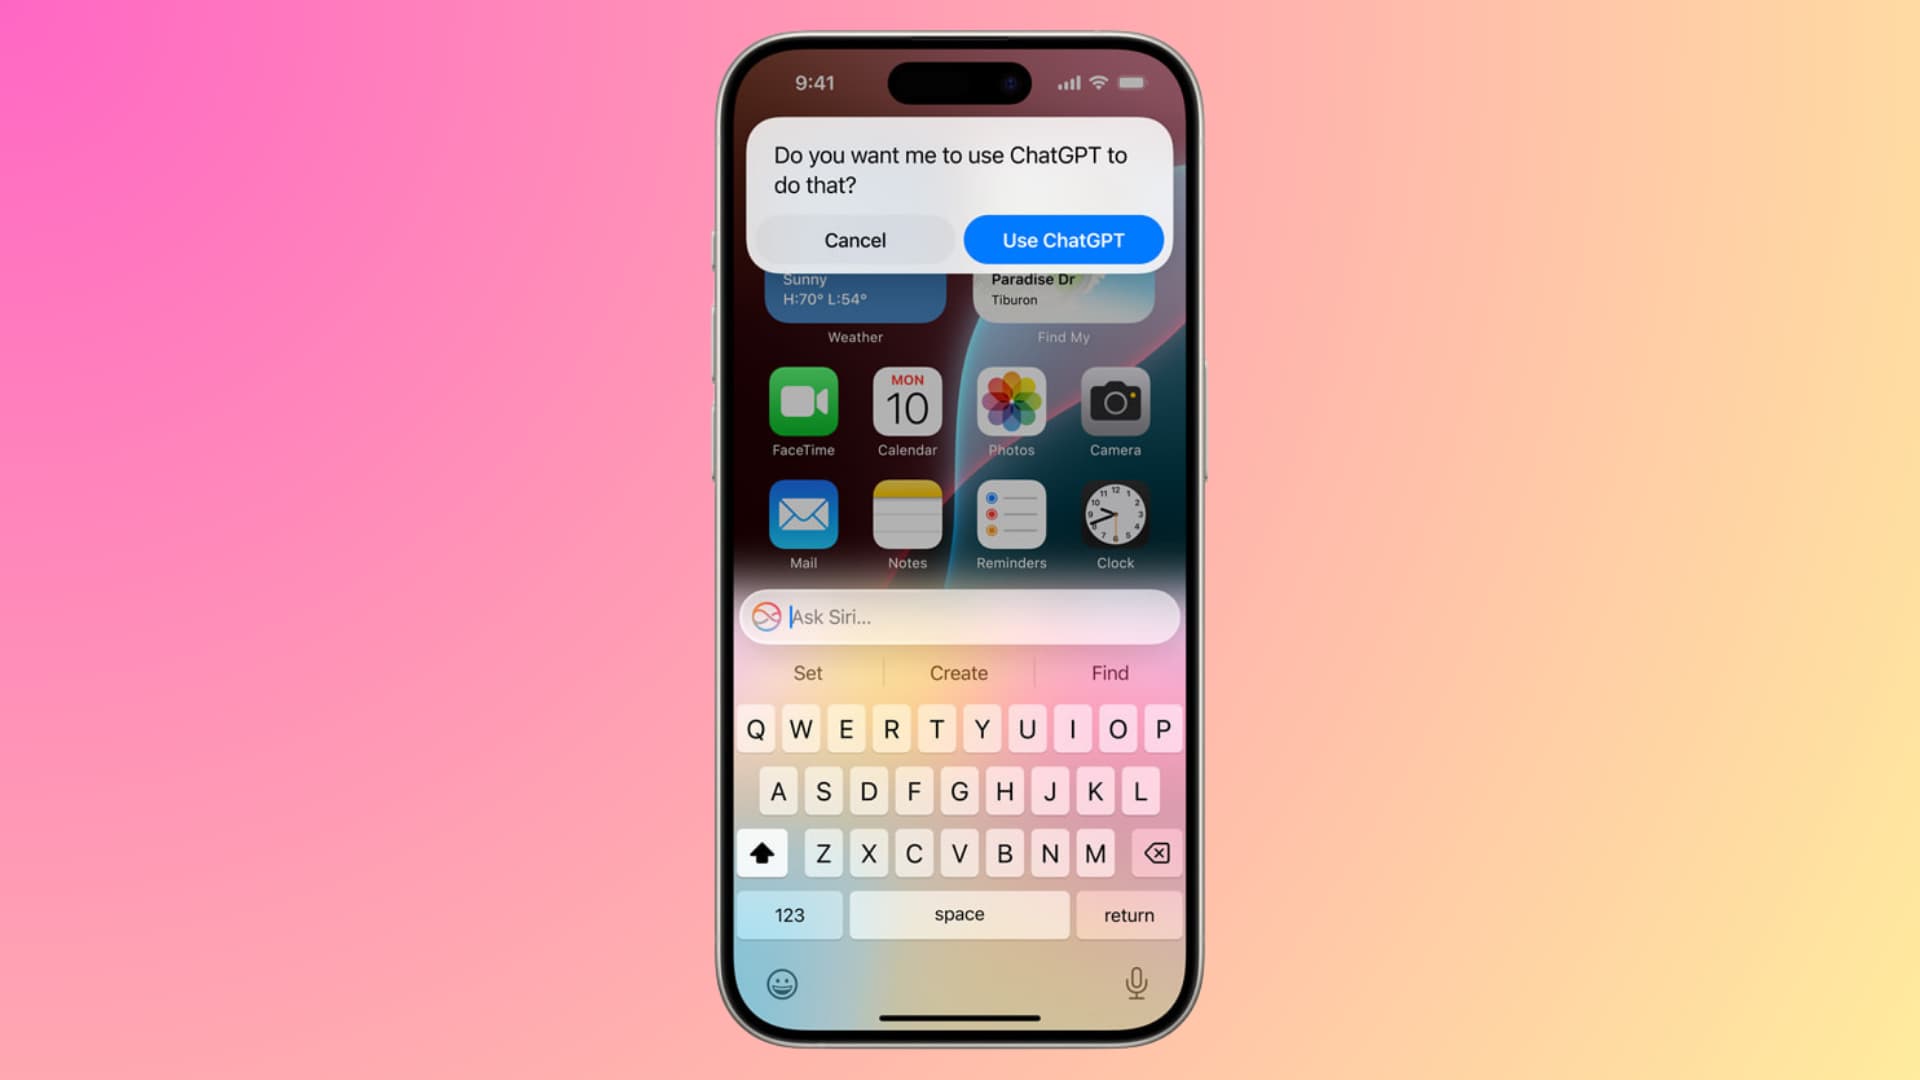Select the Find suggestion tab
The height and width of the screenshot is (1080, 1920).
point(1108,673)
